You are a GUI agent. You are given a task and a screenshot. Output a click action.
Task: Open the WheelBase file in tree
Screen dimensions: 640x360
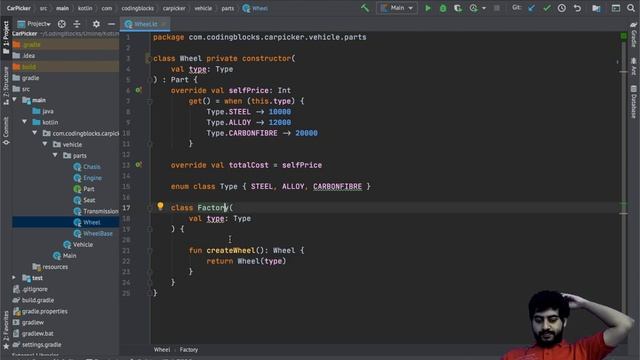[x=93, y=233]
